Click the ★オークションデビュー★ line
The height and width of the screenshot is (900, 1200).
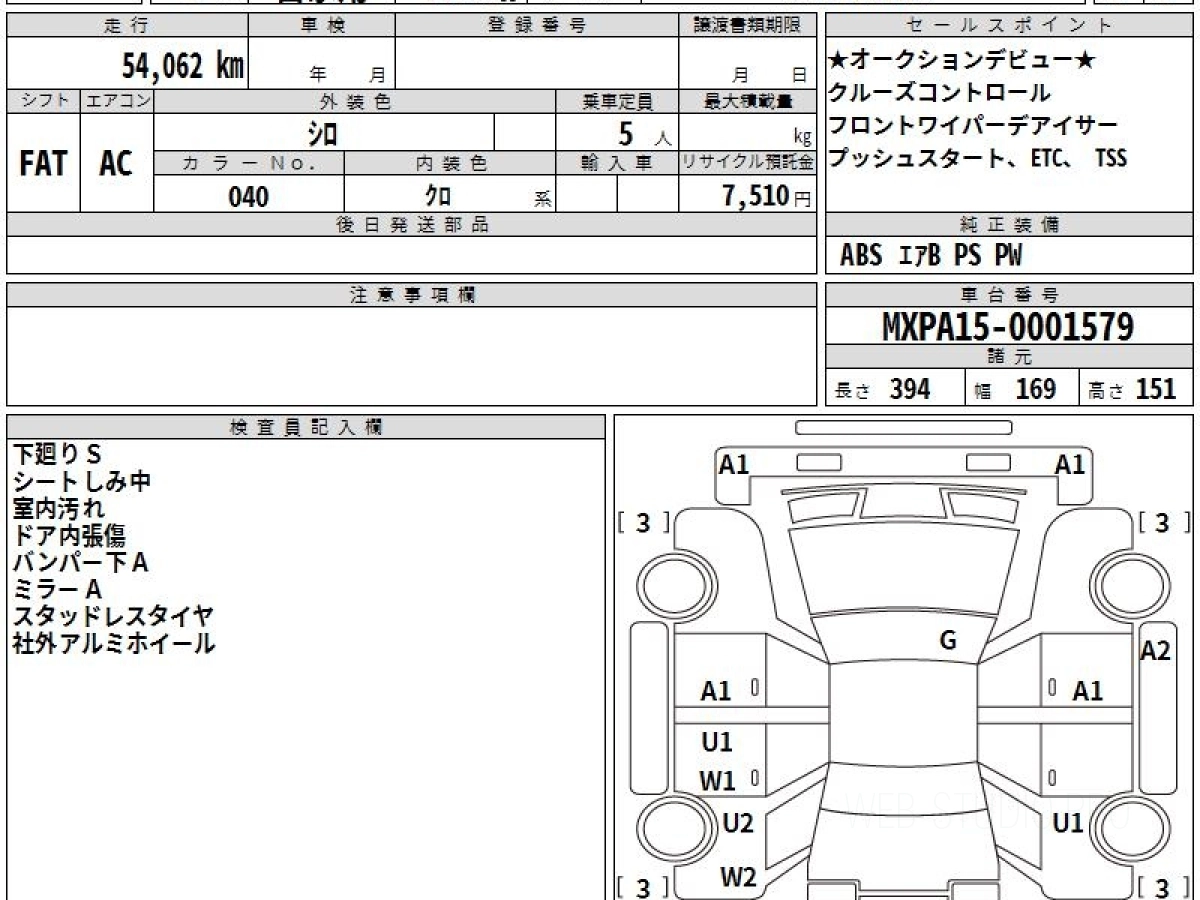coord(963,61)
